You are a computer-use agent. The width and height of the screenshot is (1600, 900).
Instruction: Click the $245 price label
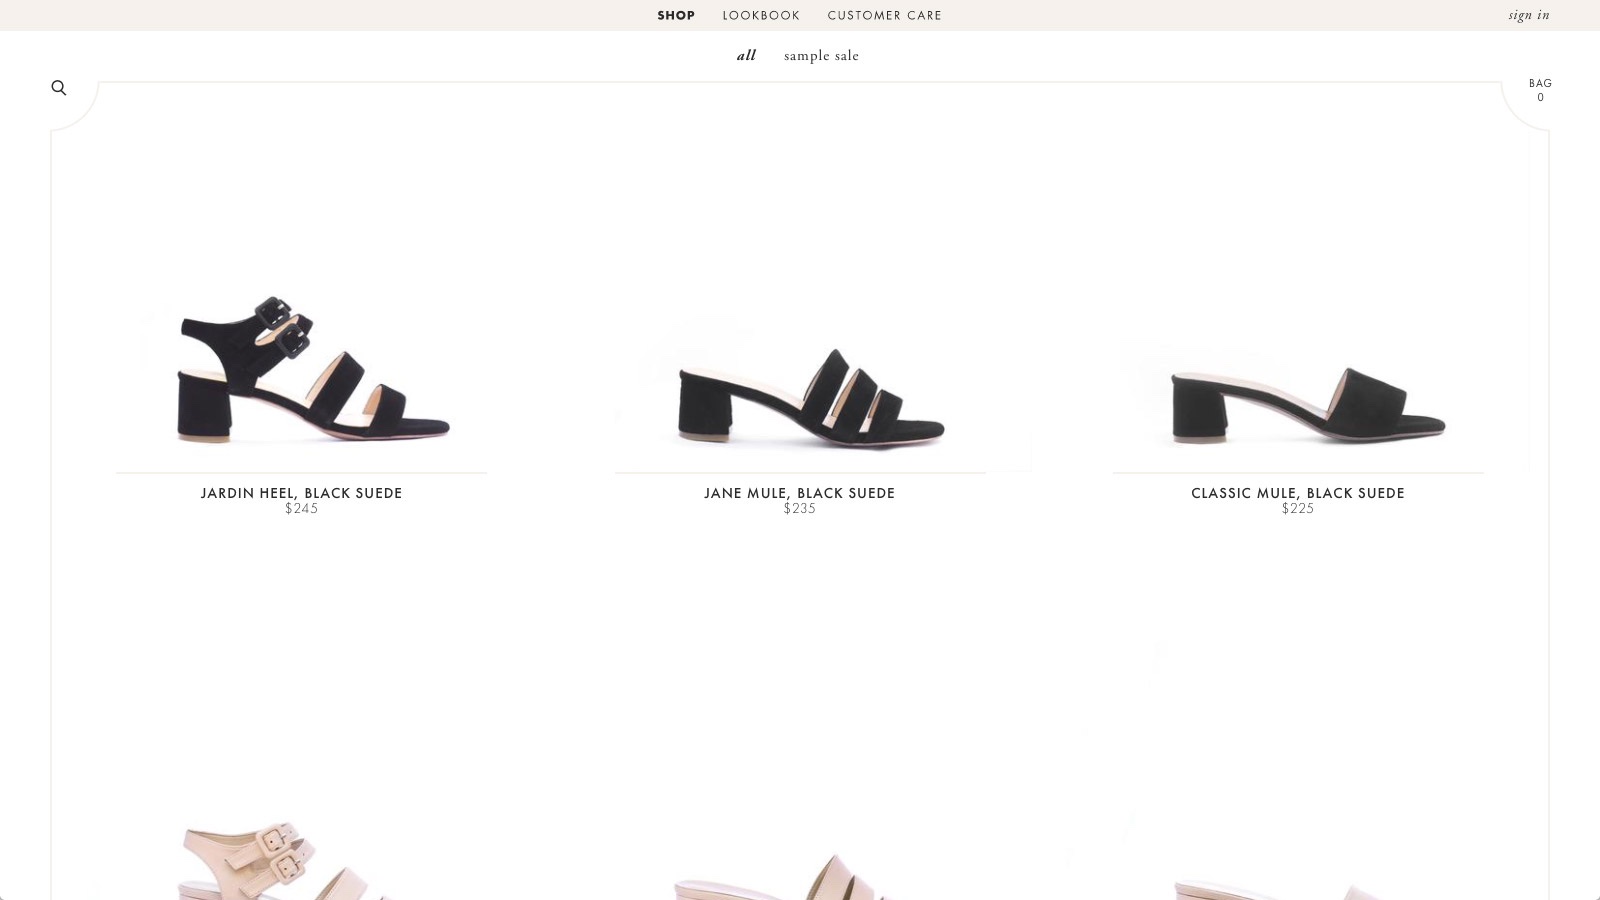pyautogui.click(x=301, y=508)
